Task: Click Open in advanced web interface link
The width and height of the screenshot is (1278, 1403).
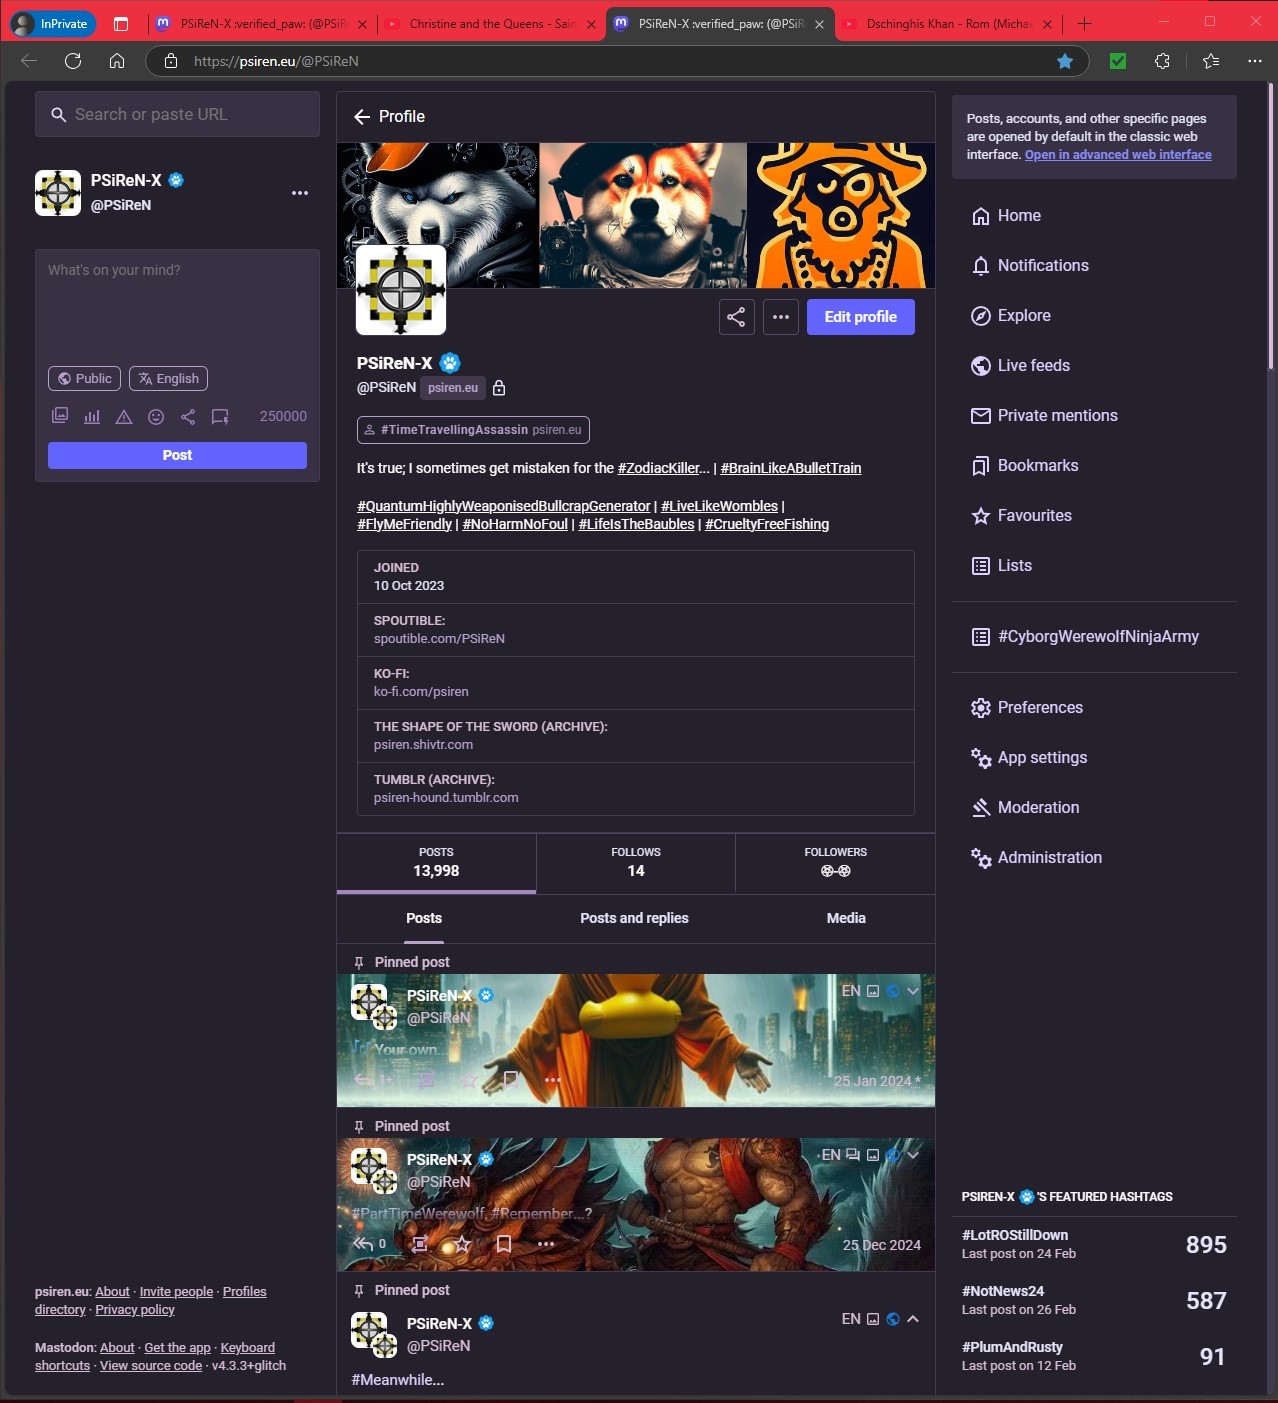Action: coord(1118,155)
